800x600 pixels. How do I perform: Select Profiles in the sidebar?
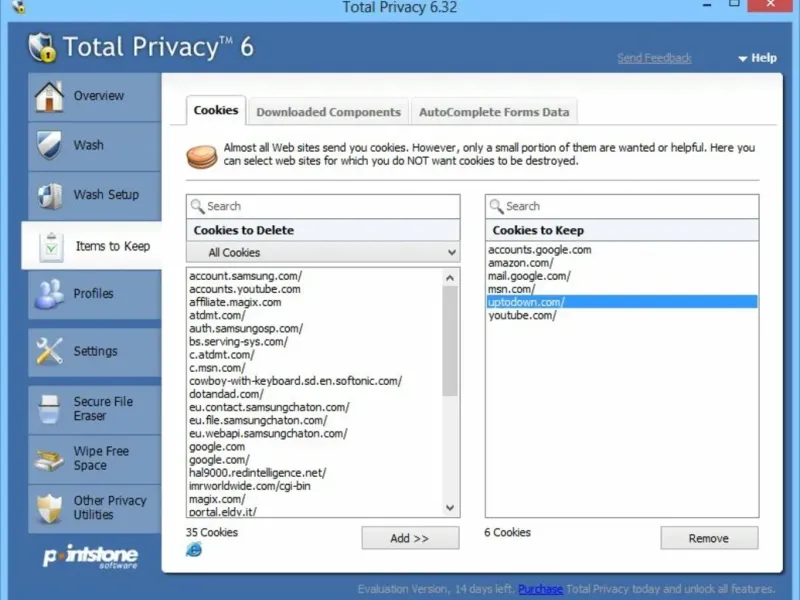(x=95, y=294)
